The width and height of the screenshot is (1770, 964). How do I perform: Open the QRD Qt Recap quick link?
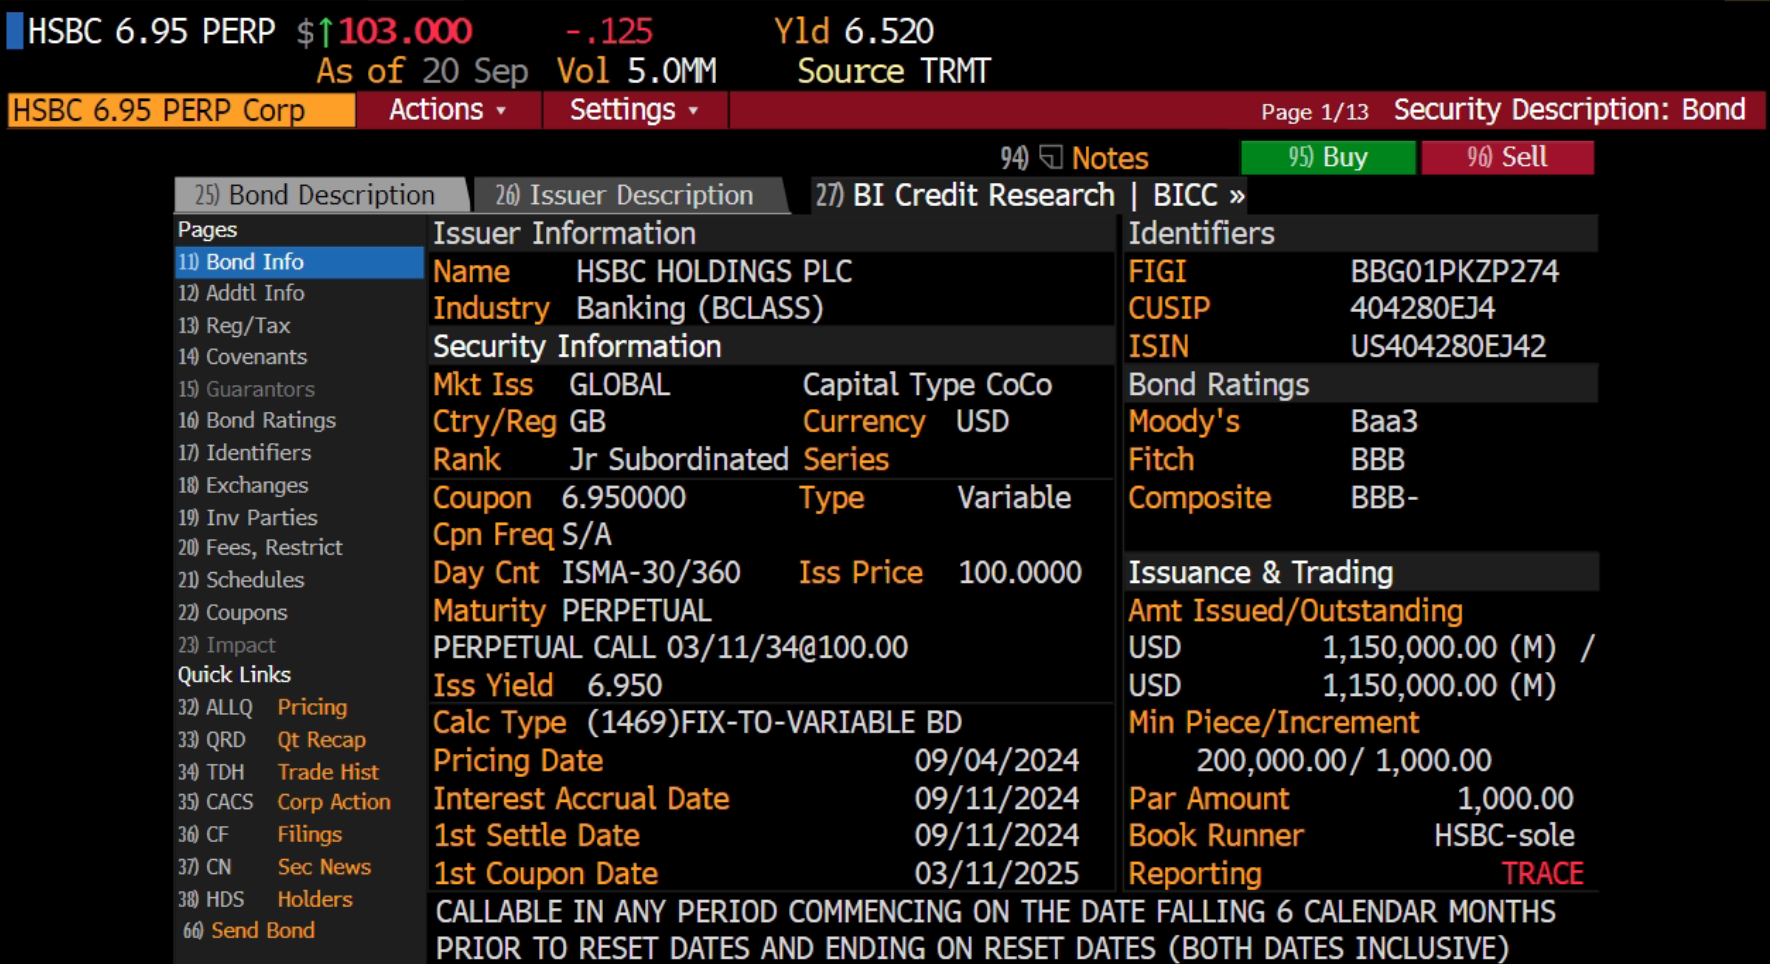pyautogui.click(x=272, y=740)
